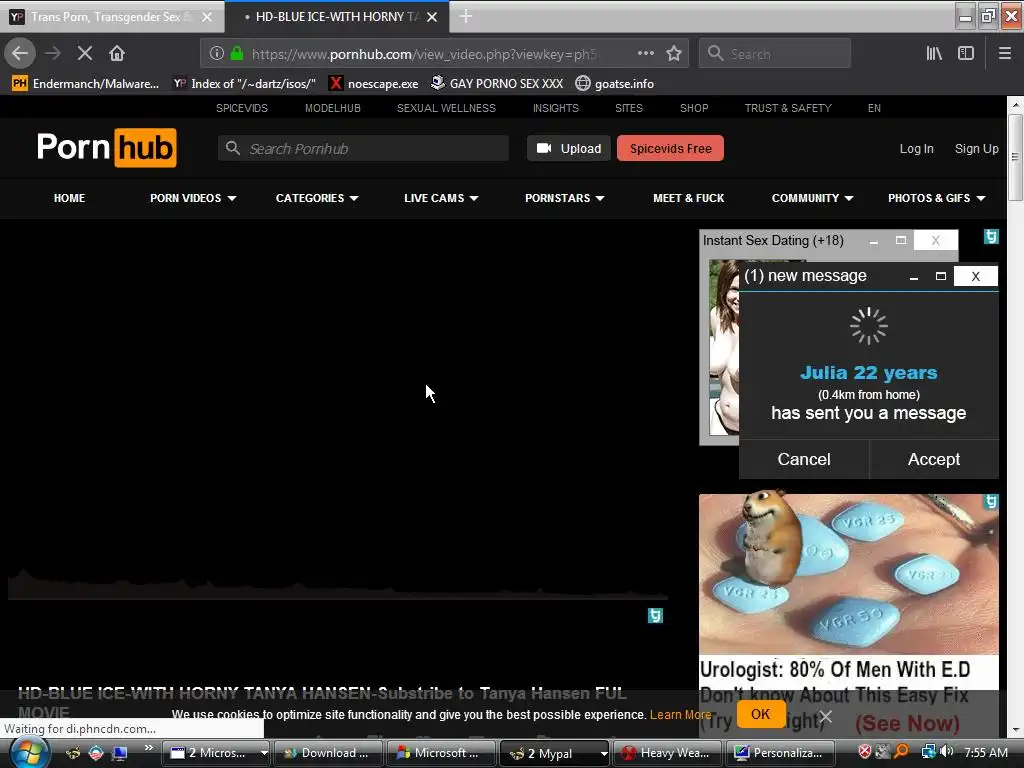Maximize the new message popup
This screenshot has width=1024, height=768.
(940, 276)
